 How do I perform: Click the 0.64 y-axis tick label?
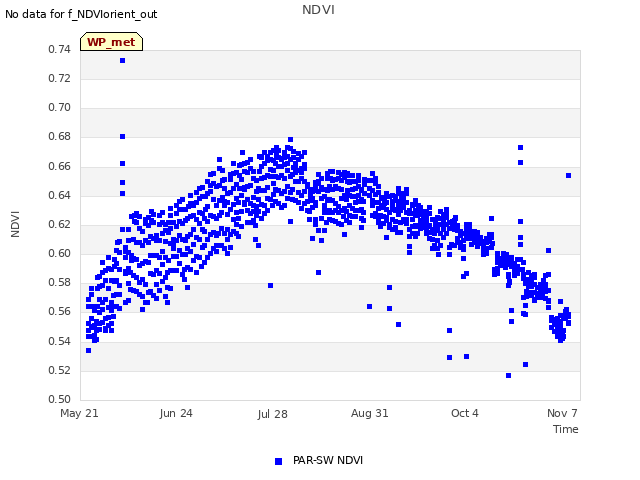(60, 195)
